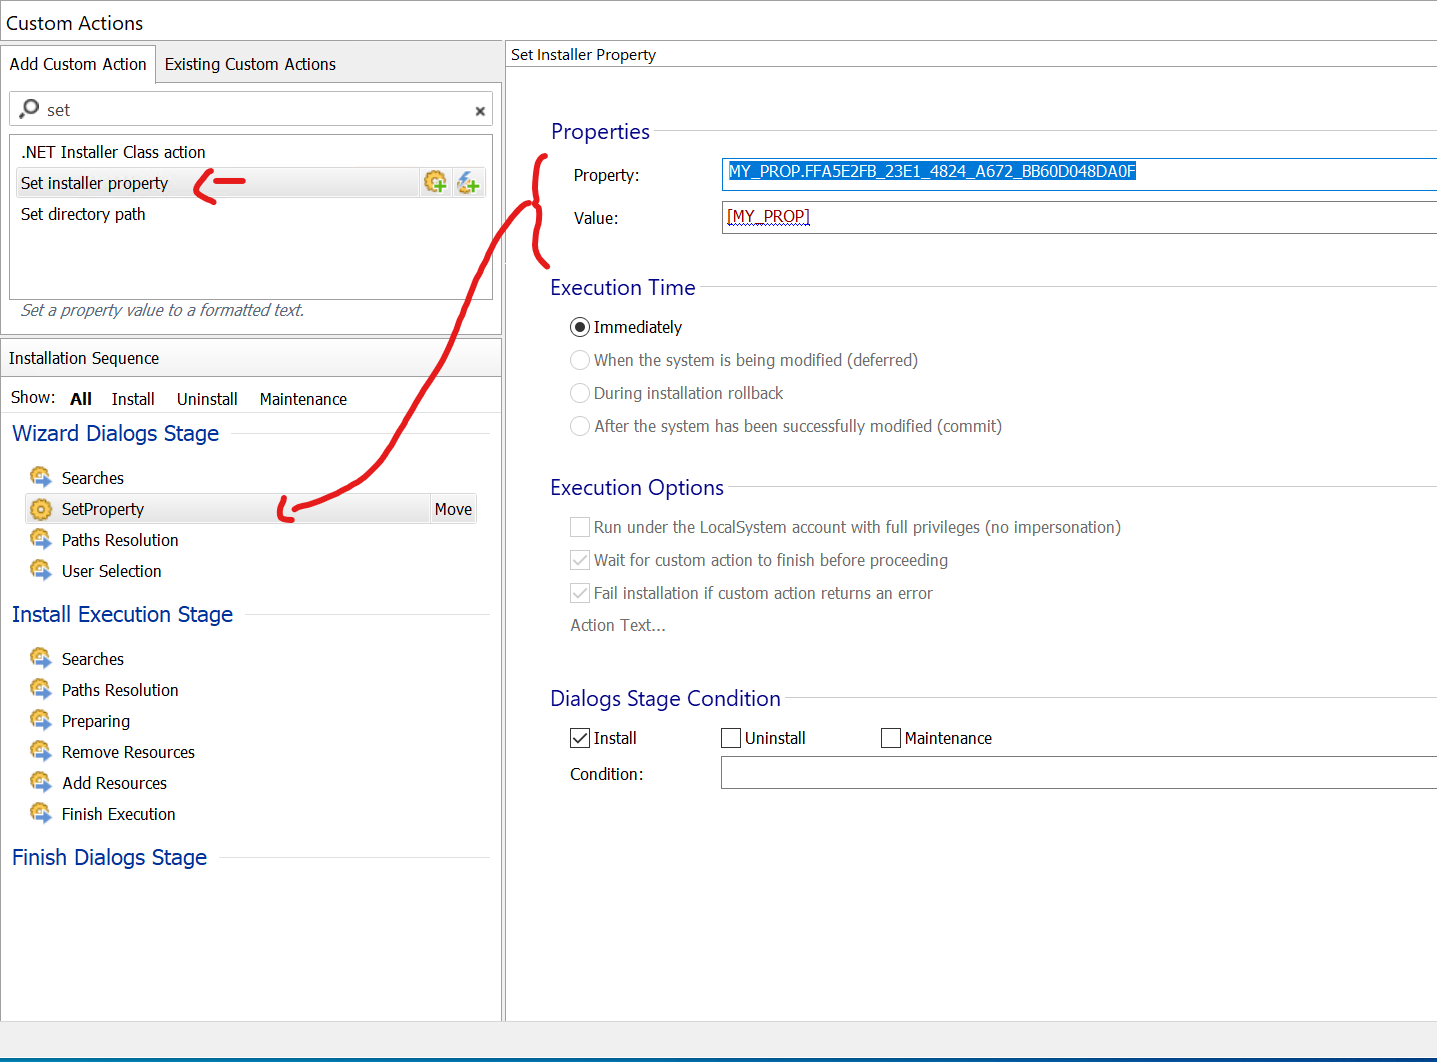Open the Add Custom Action tab

[x=78, y=64]
